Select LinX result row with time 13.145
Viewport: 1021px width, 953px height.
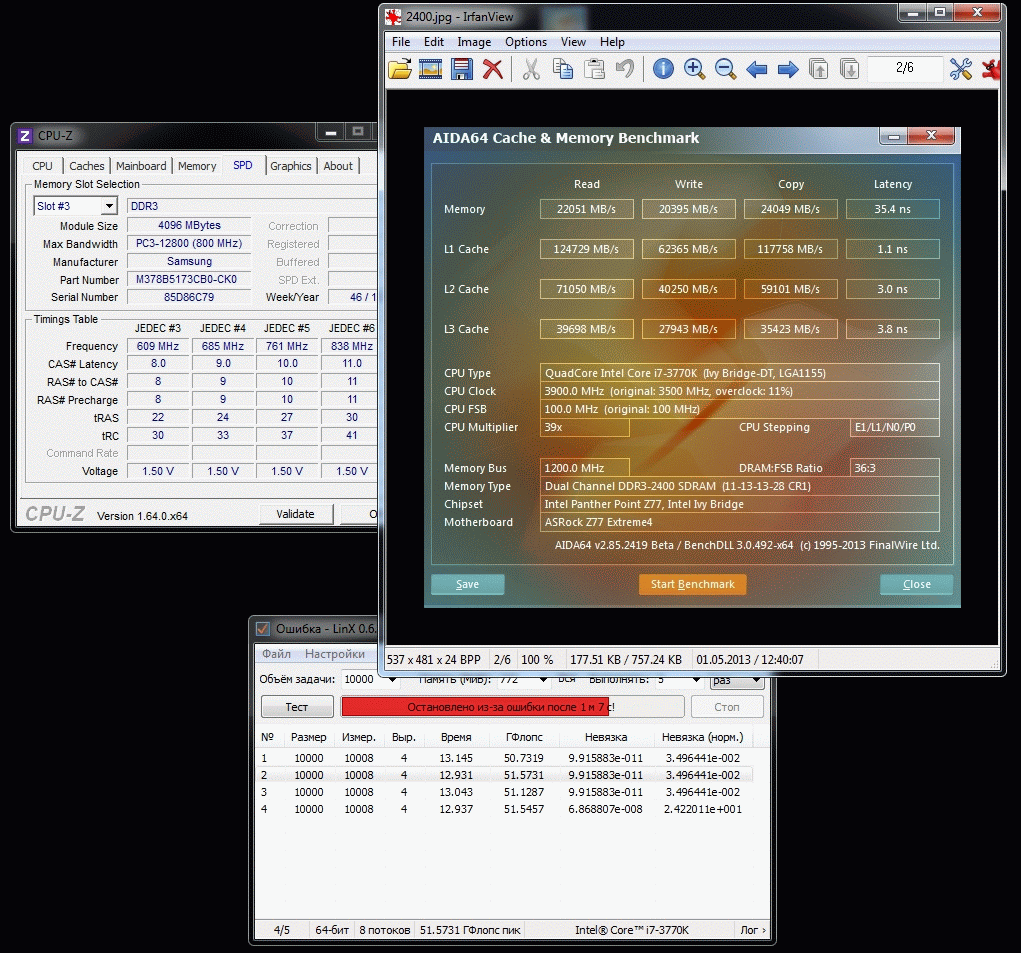point(504,758)
